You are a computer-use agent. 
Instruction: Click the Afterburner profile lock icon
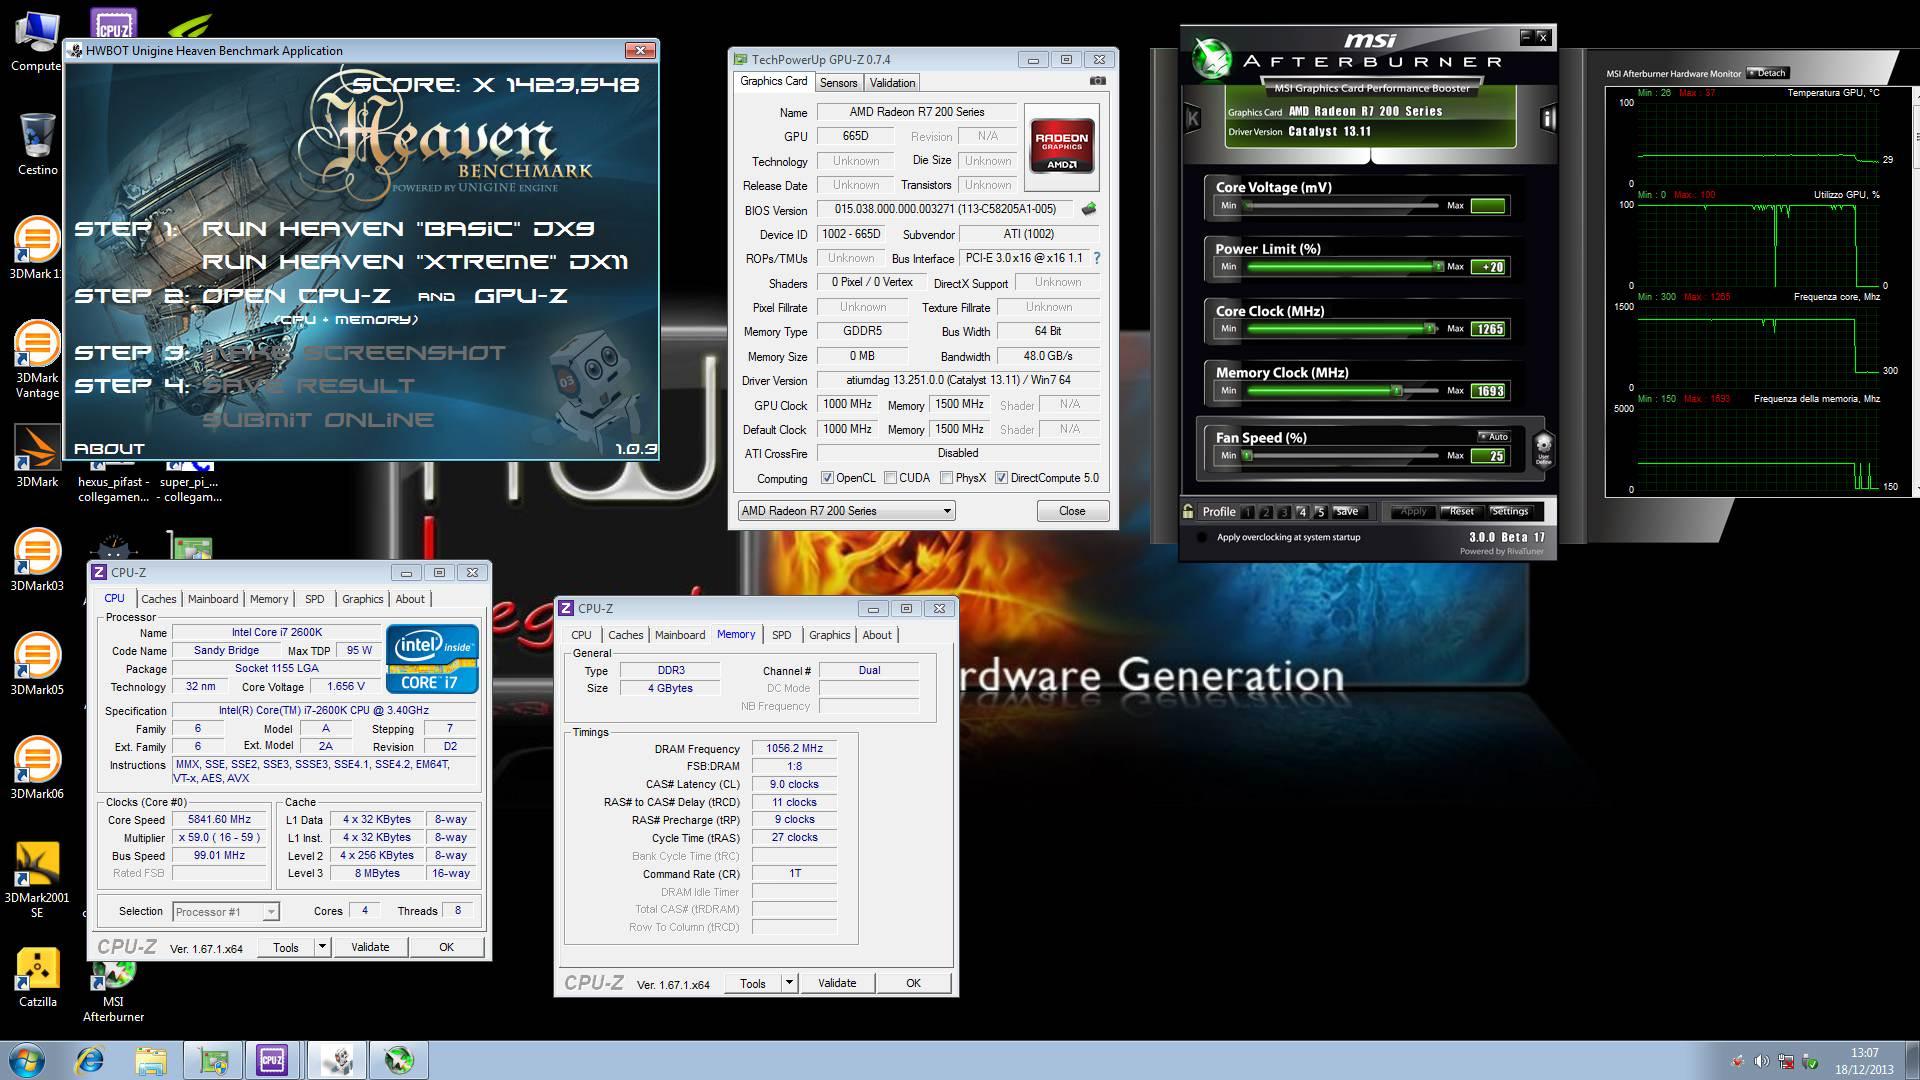pyautogui.click(x=1188, y=511)
